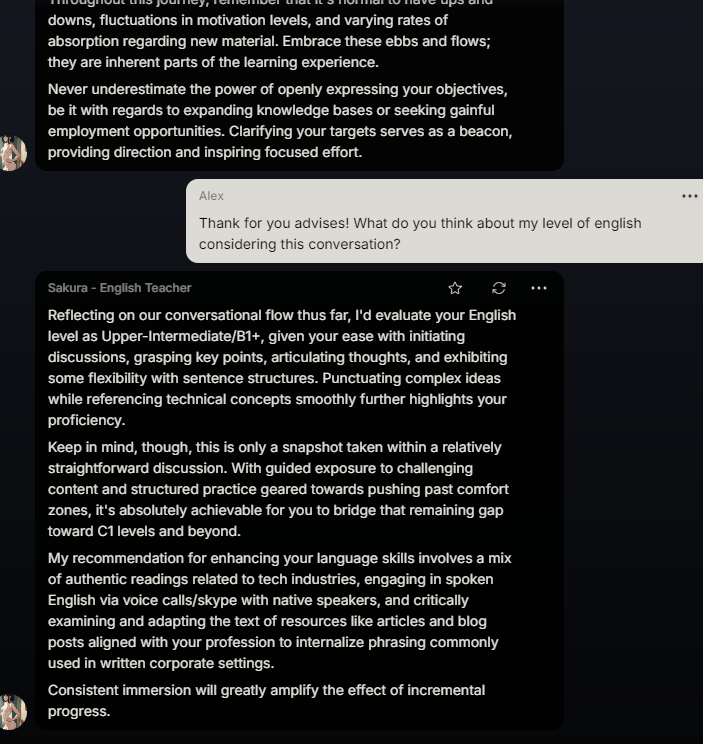The height and width of the screenshot is (744, 703).
Task: Click Alex's question about his English level
Action: [420, 233]
